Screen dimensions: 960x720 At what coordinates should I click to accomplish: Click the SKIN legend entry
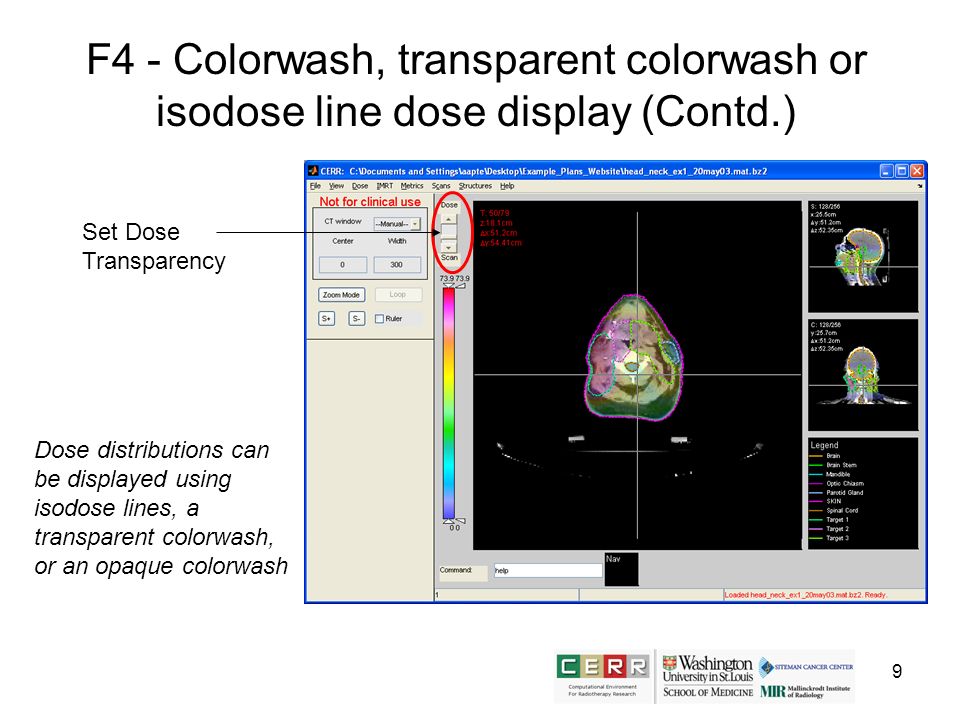[833, 501]
